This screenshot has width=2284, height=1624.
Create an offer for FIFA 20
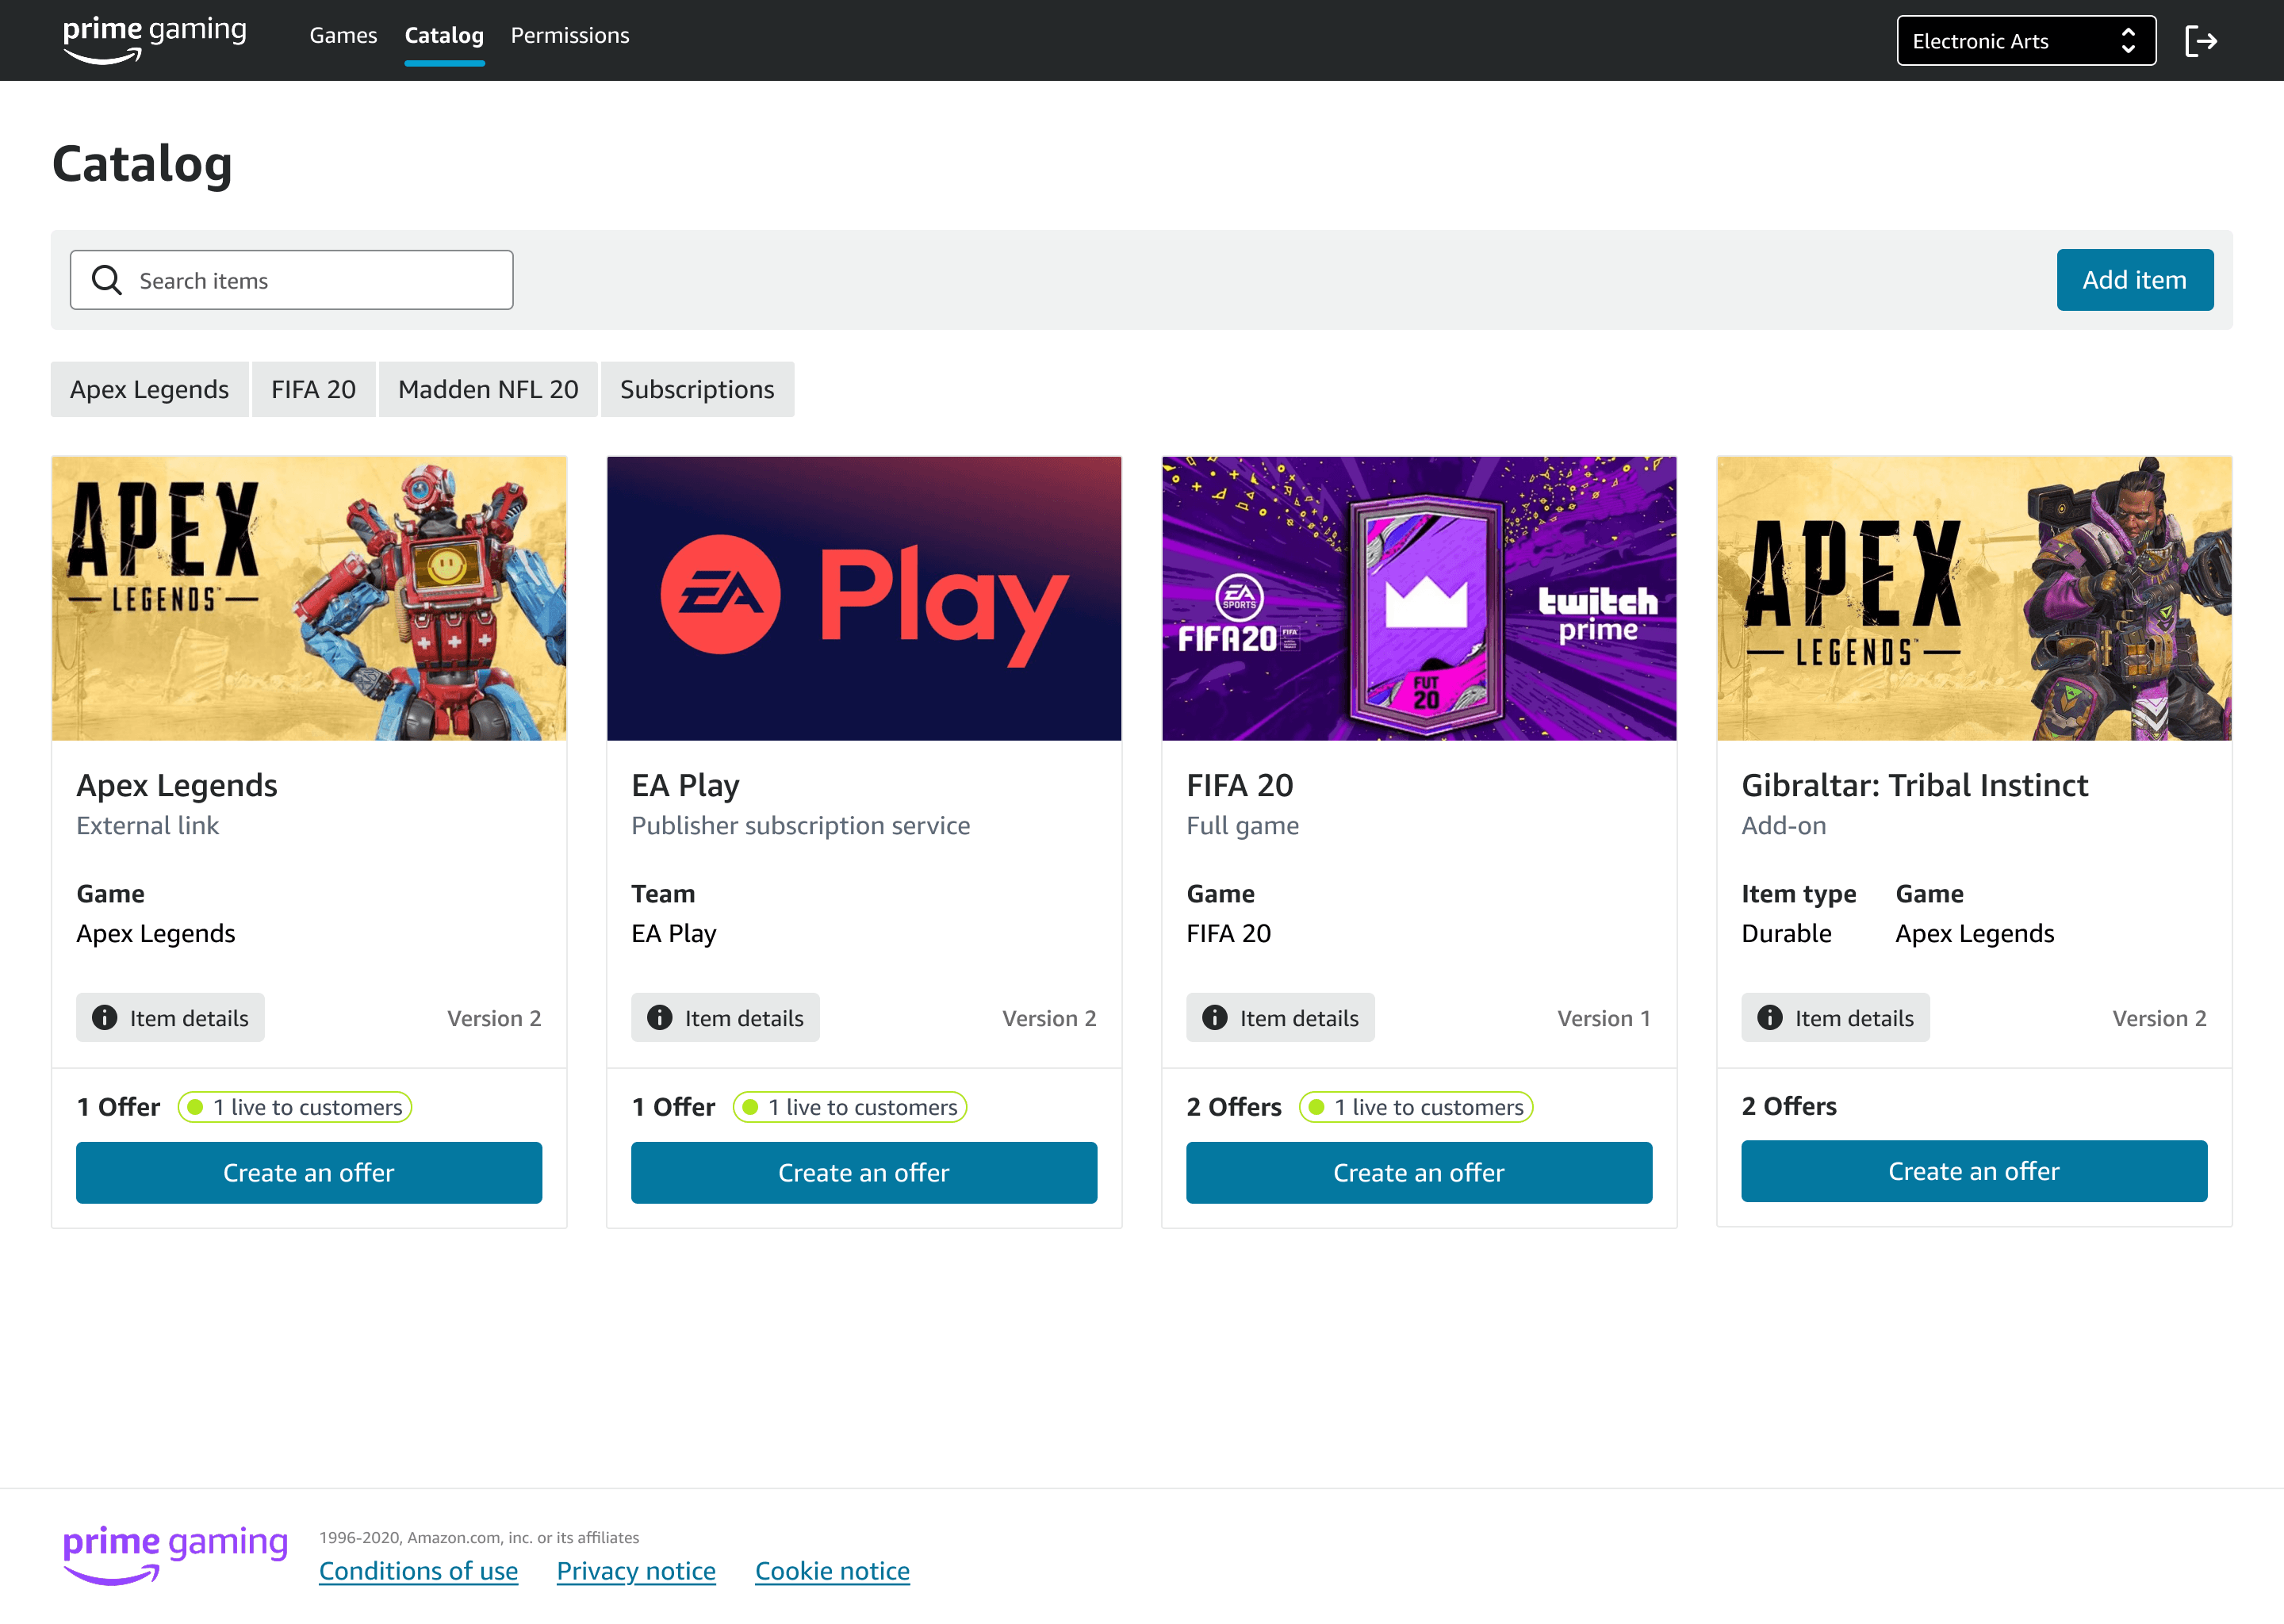1419,1172
